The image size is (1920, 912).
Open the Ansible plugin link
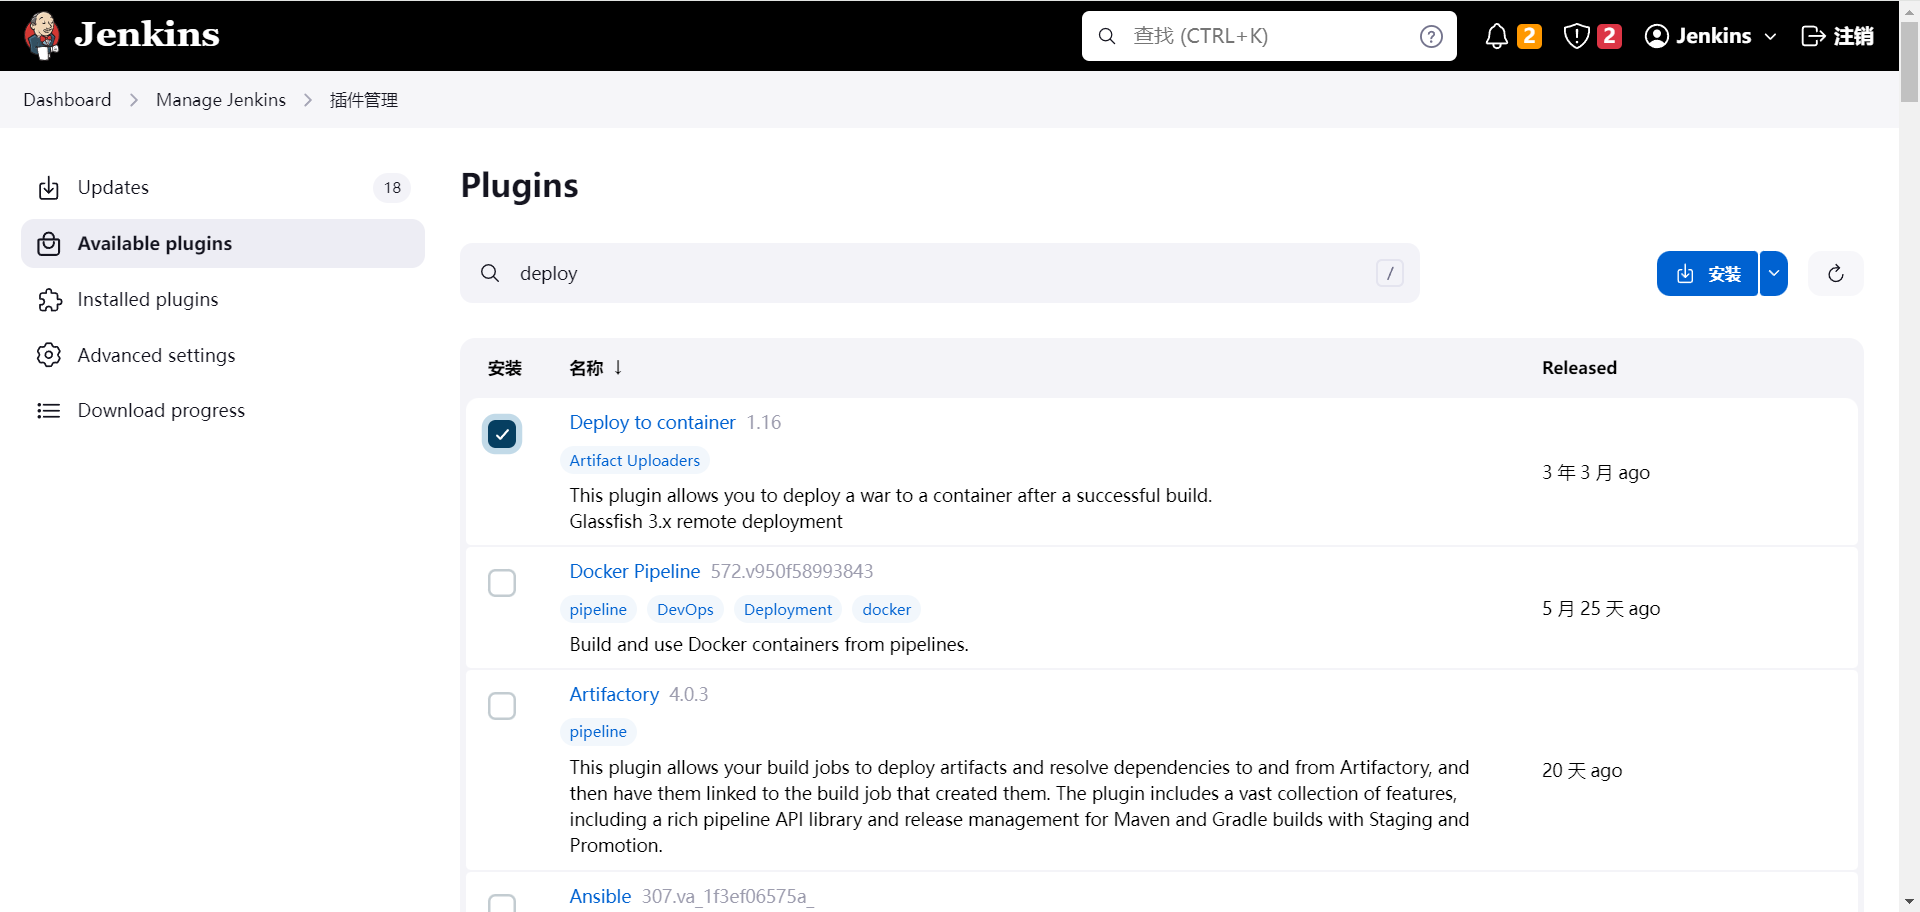600,897
